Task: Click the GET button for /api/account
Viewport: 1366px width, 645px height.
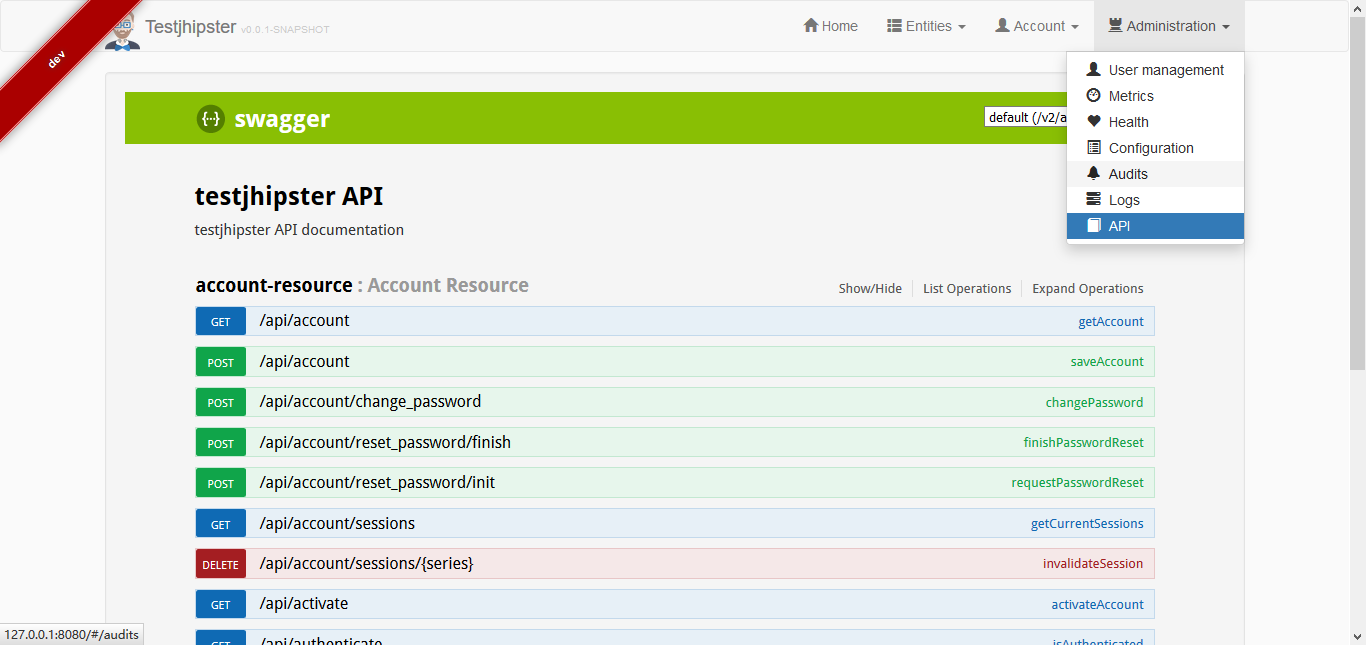Action: click(x=221, y=321)
